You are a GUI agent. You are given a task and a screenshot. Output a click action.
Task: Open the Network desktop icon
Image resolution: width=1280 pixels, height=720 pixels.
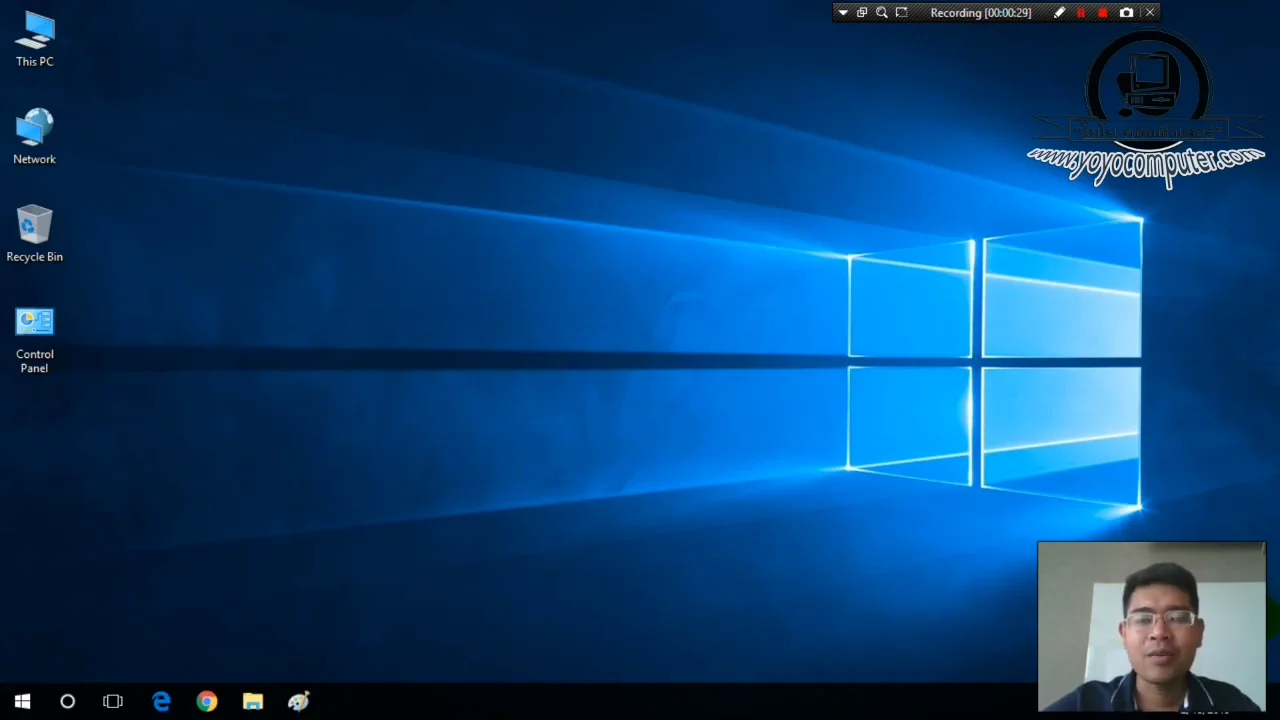(x=34, y=130)
